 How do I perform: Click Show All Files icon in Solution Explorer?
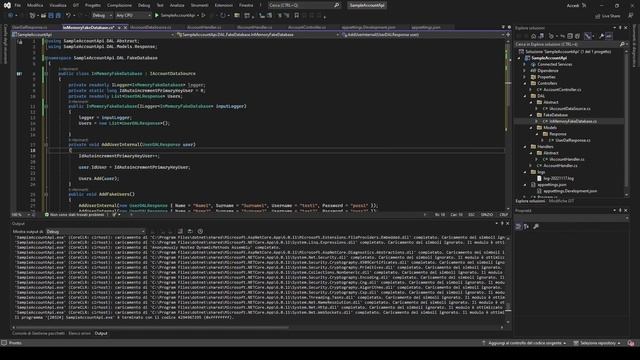(x=578, y=36)
